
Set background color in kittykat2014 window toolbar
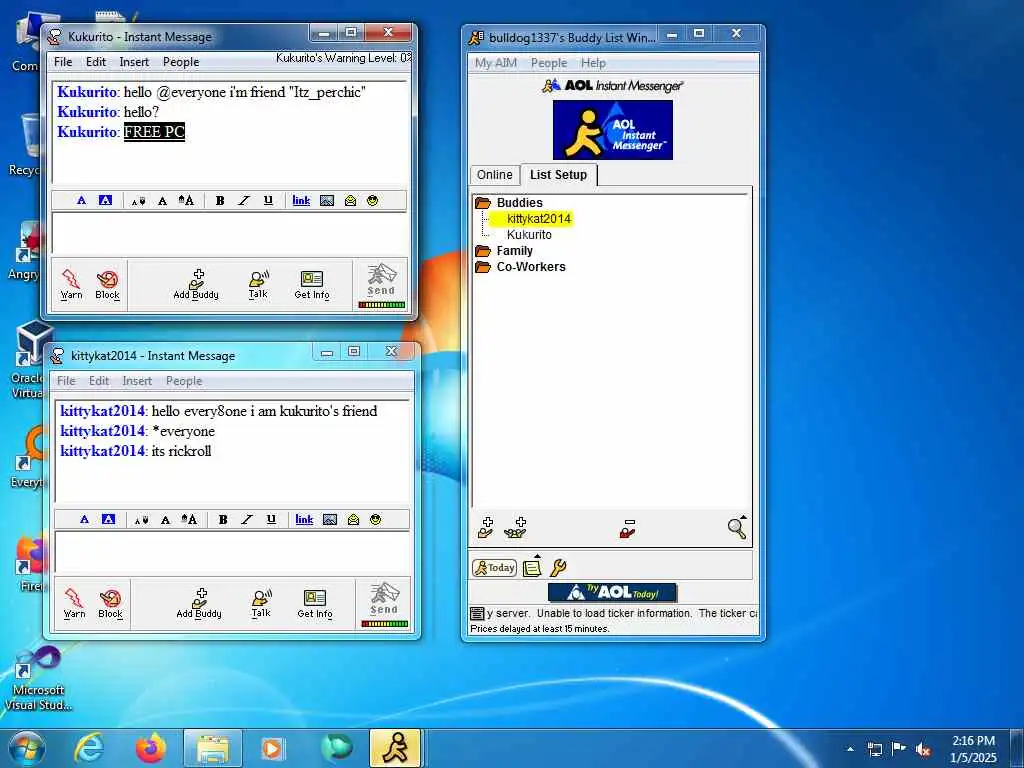(108, 519)
